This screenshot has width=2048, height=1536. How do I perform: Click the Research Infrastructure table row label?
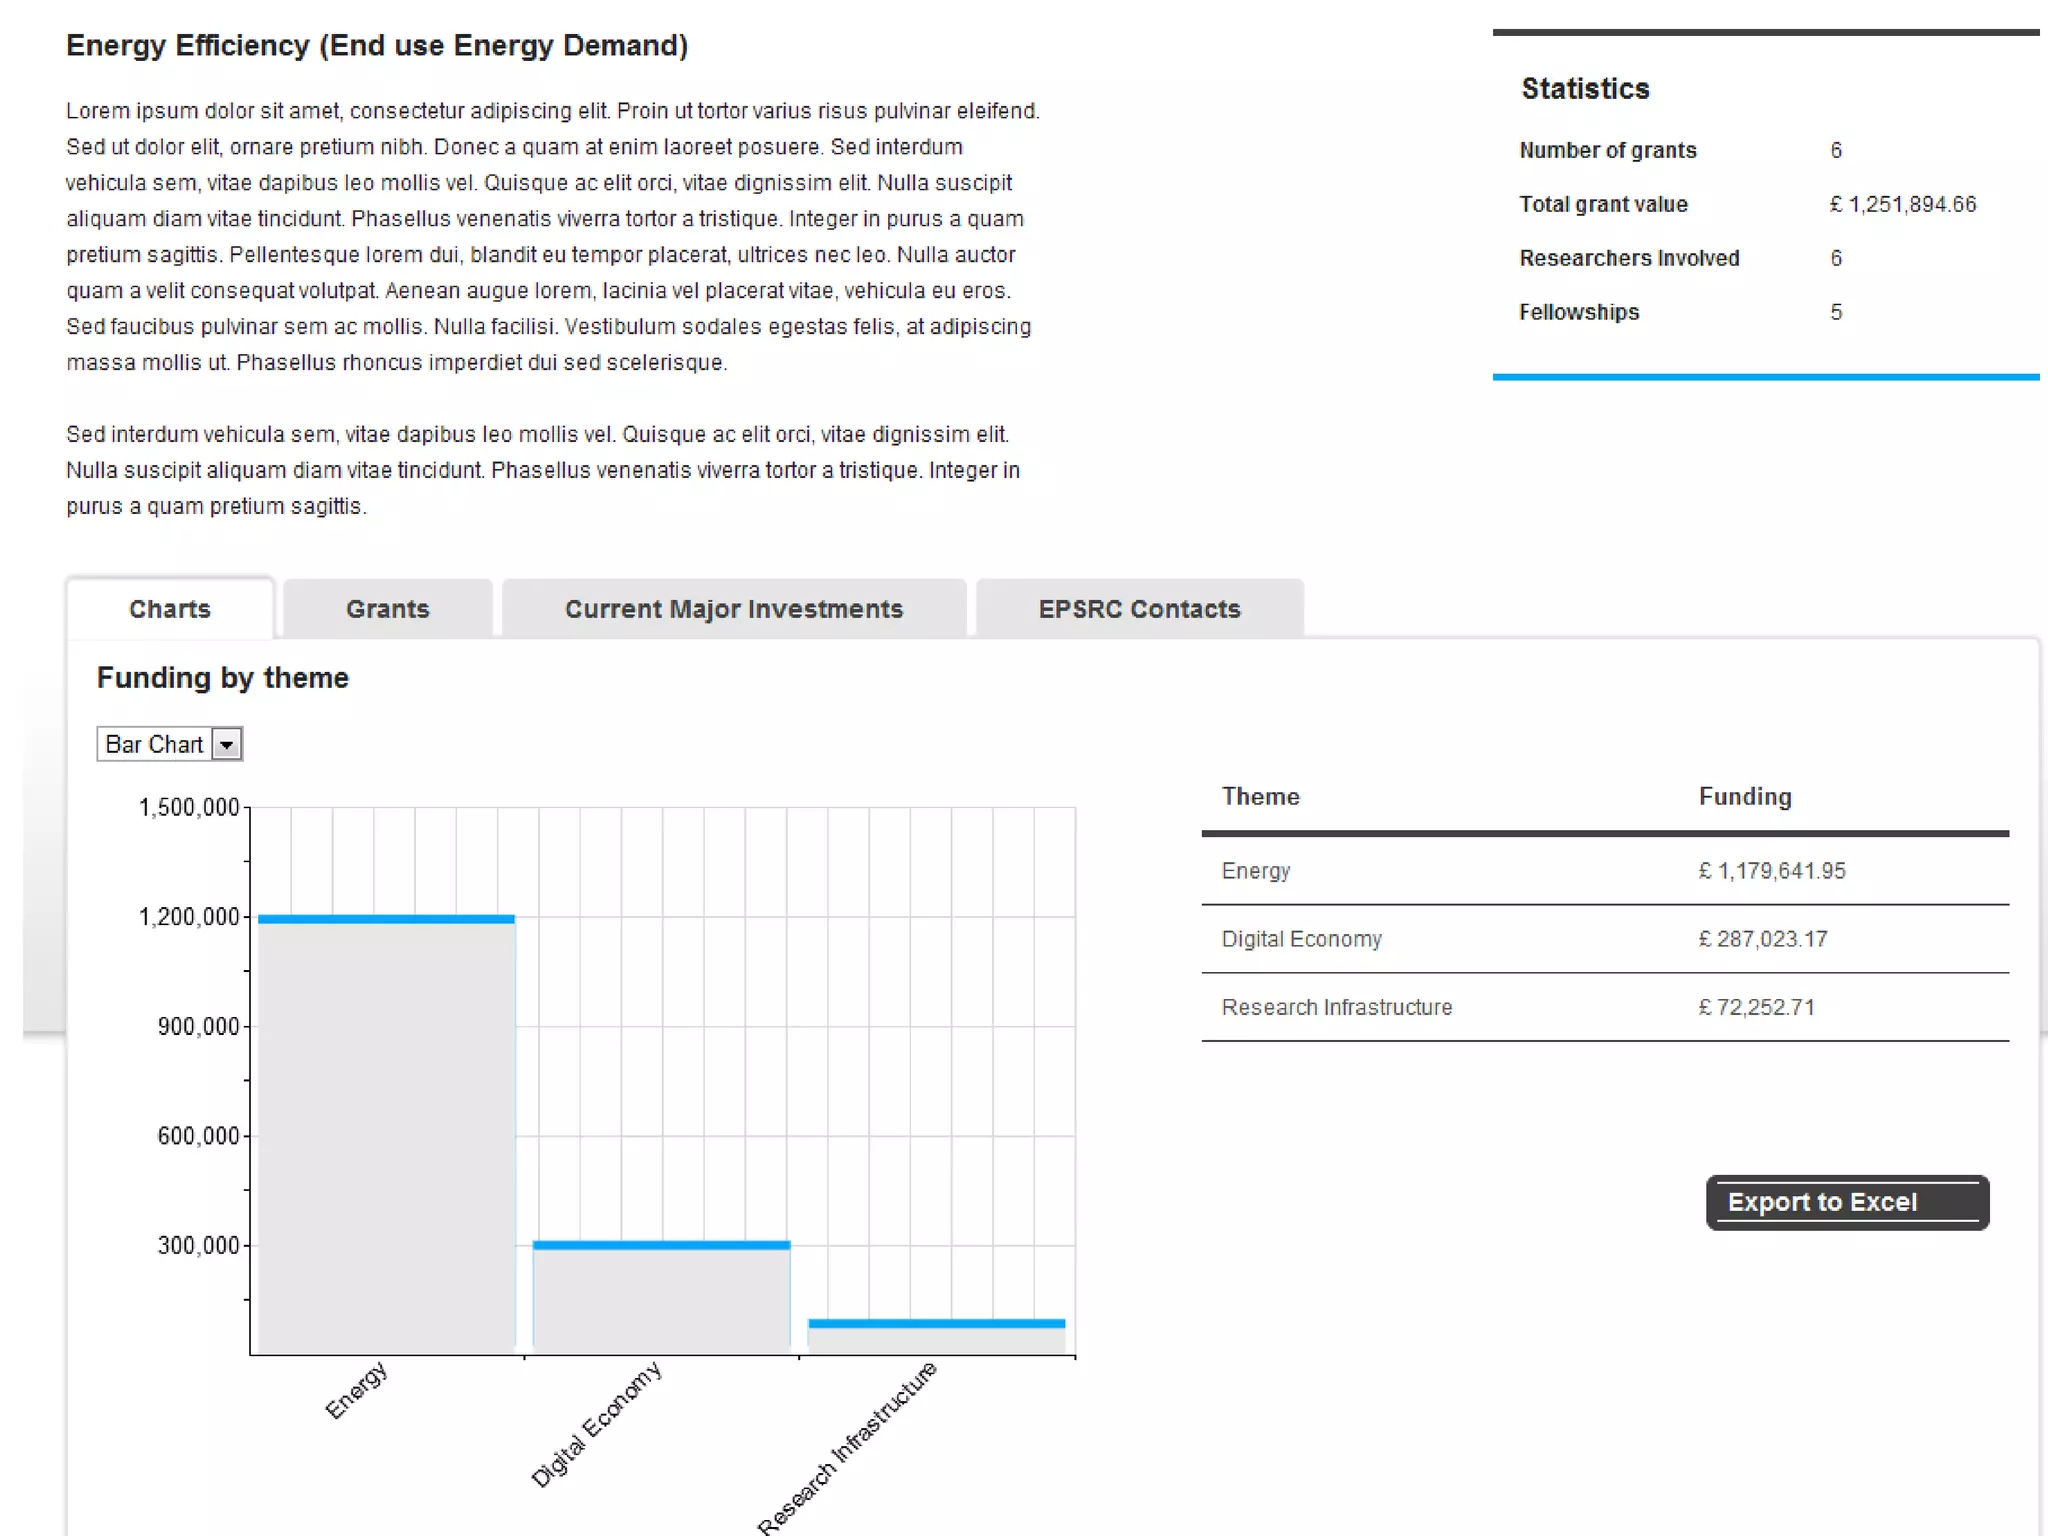click(1337, 1007)
